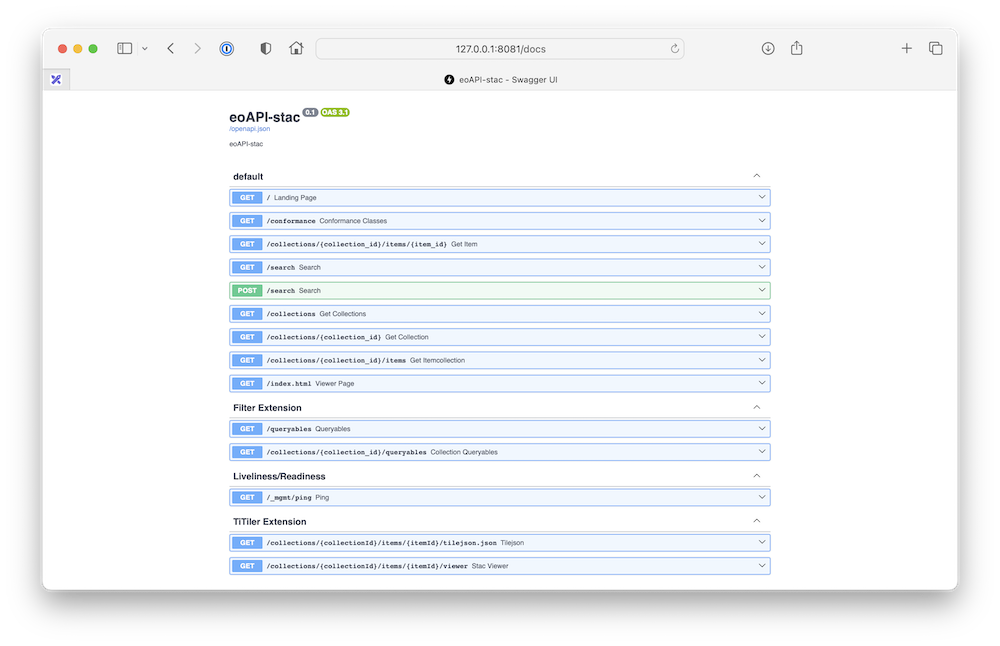Viewport: 1000px width, 646px height.
Task: Collapse the Filter Extension section
Action: click(x=757, y=407)
